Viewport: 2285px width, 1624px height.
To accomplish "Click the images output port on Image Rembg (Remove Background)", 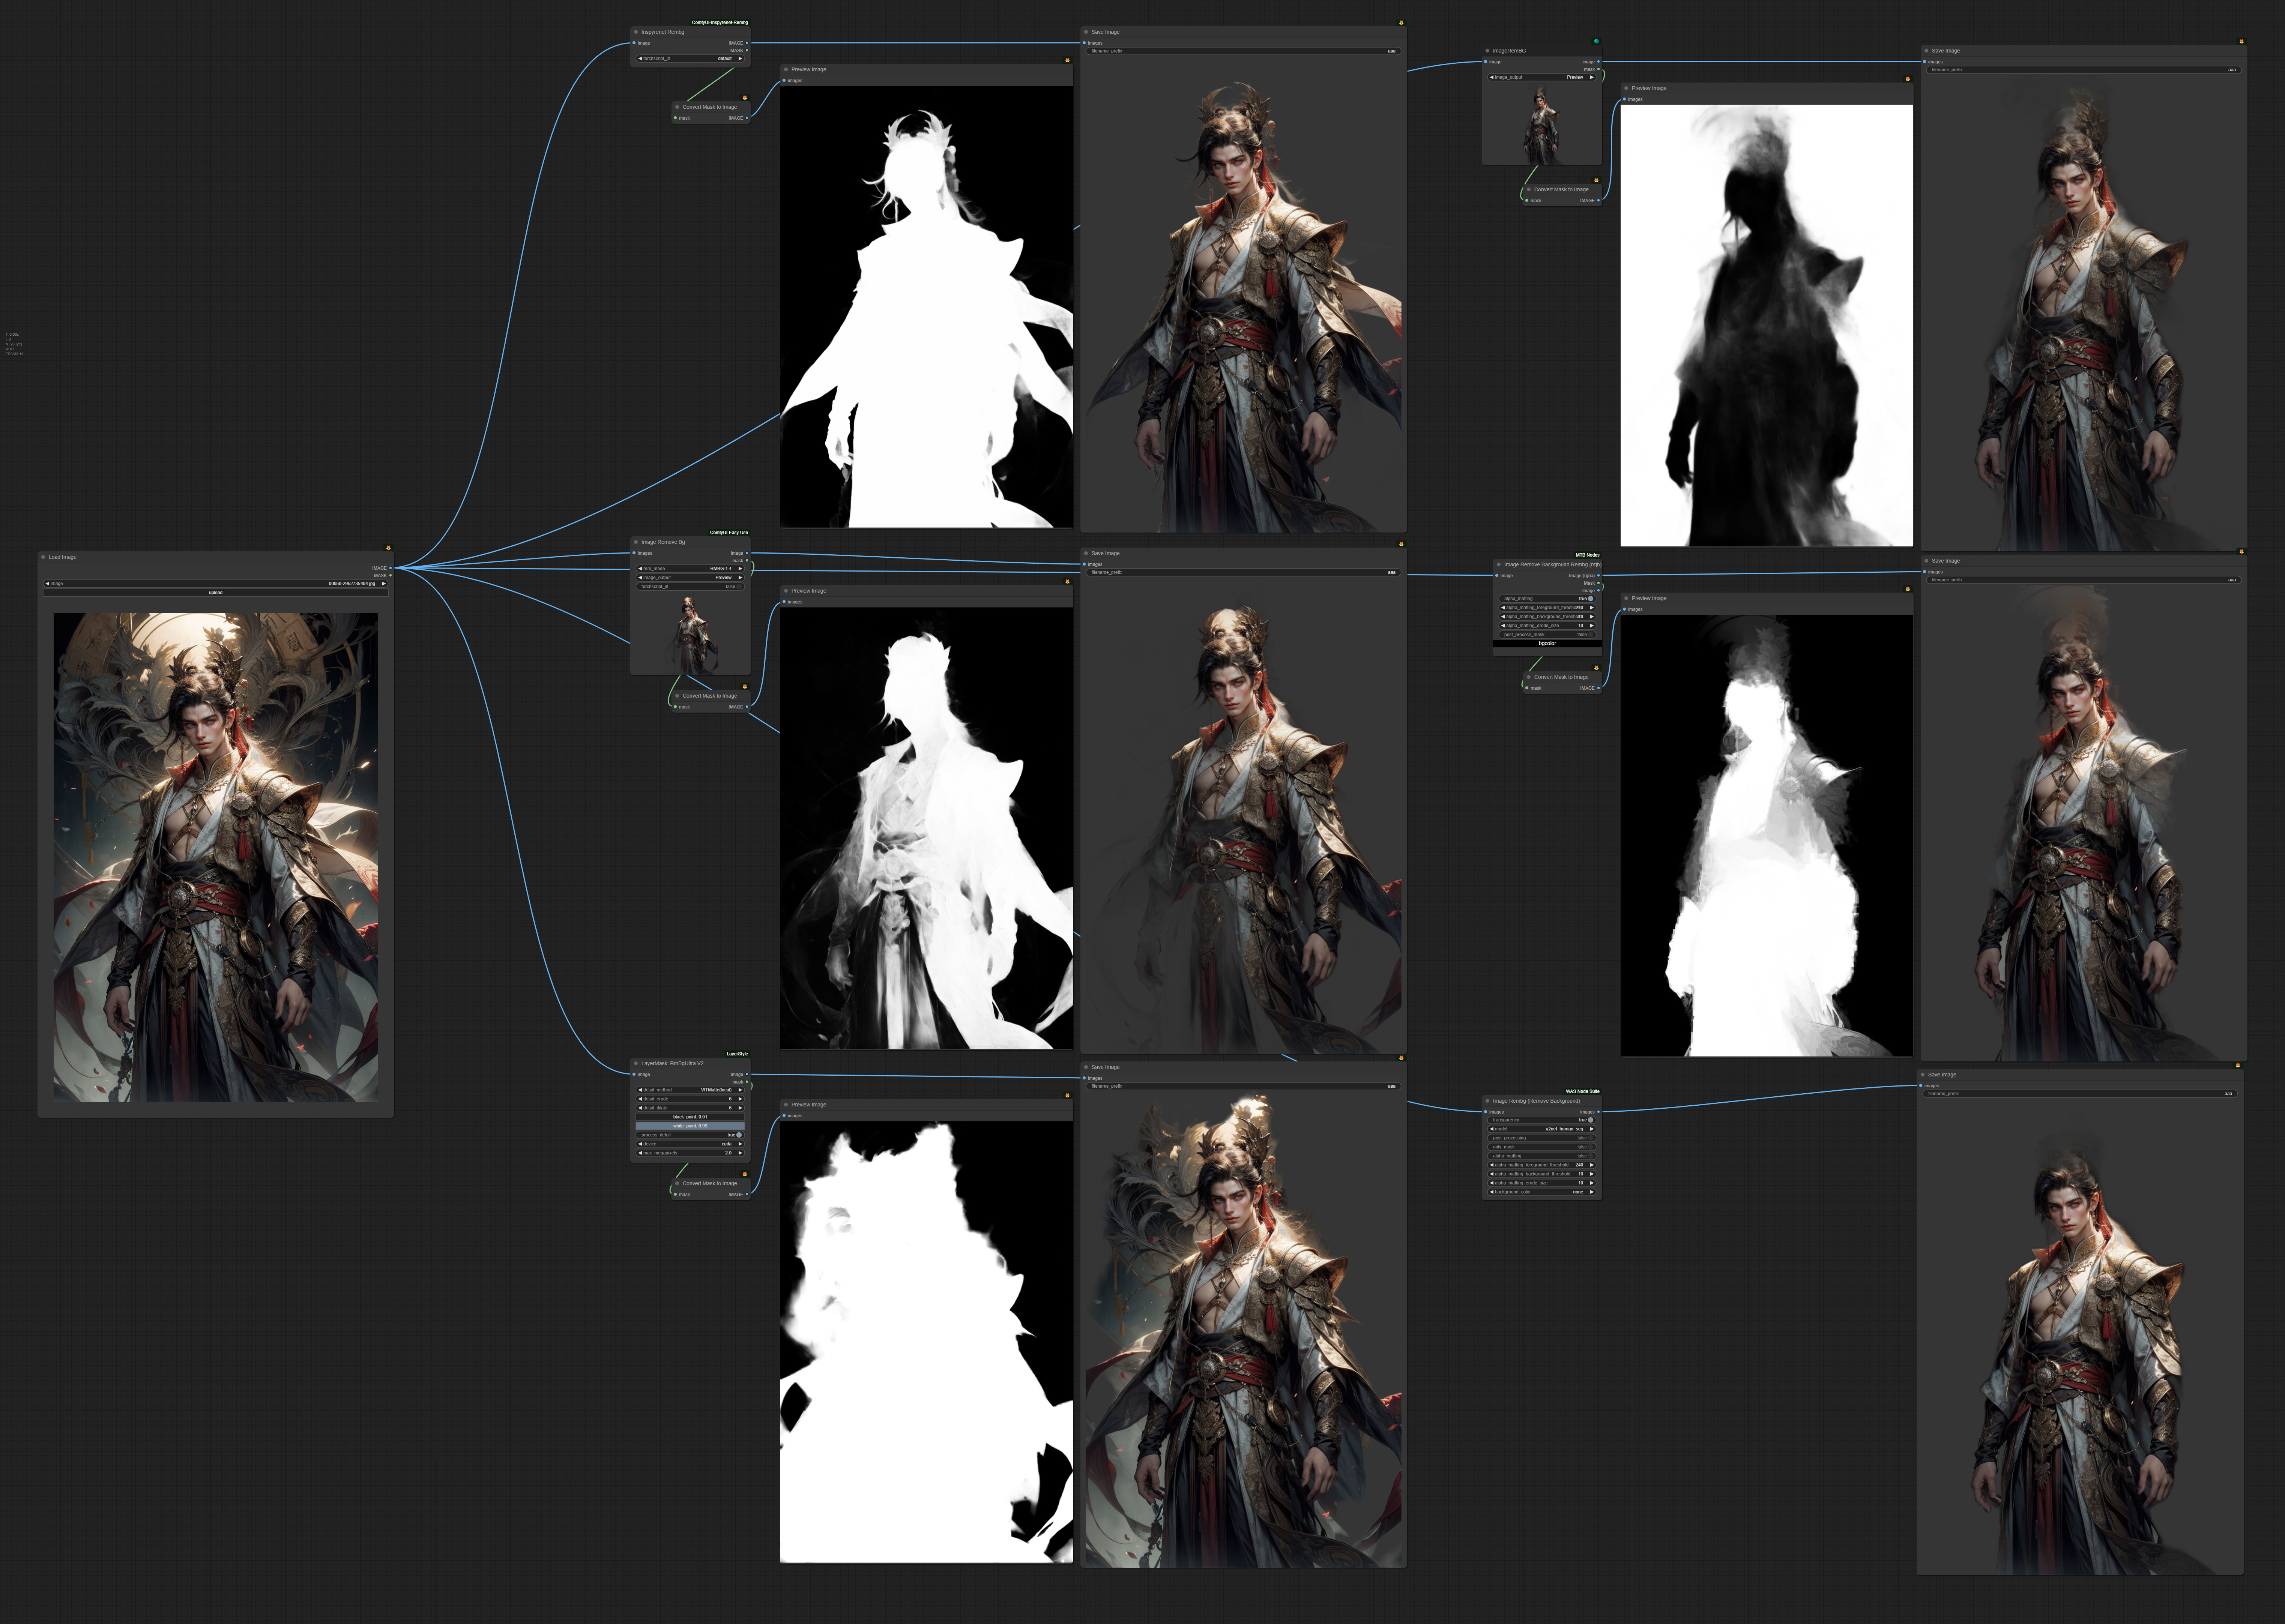I will pyautogui.click(x=1599, y=1112).
